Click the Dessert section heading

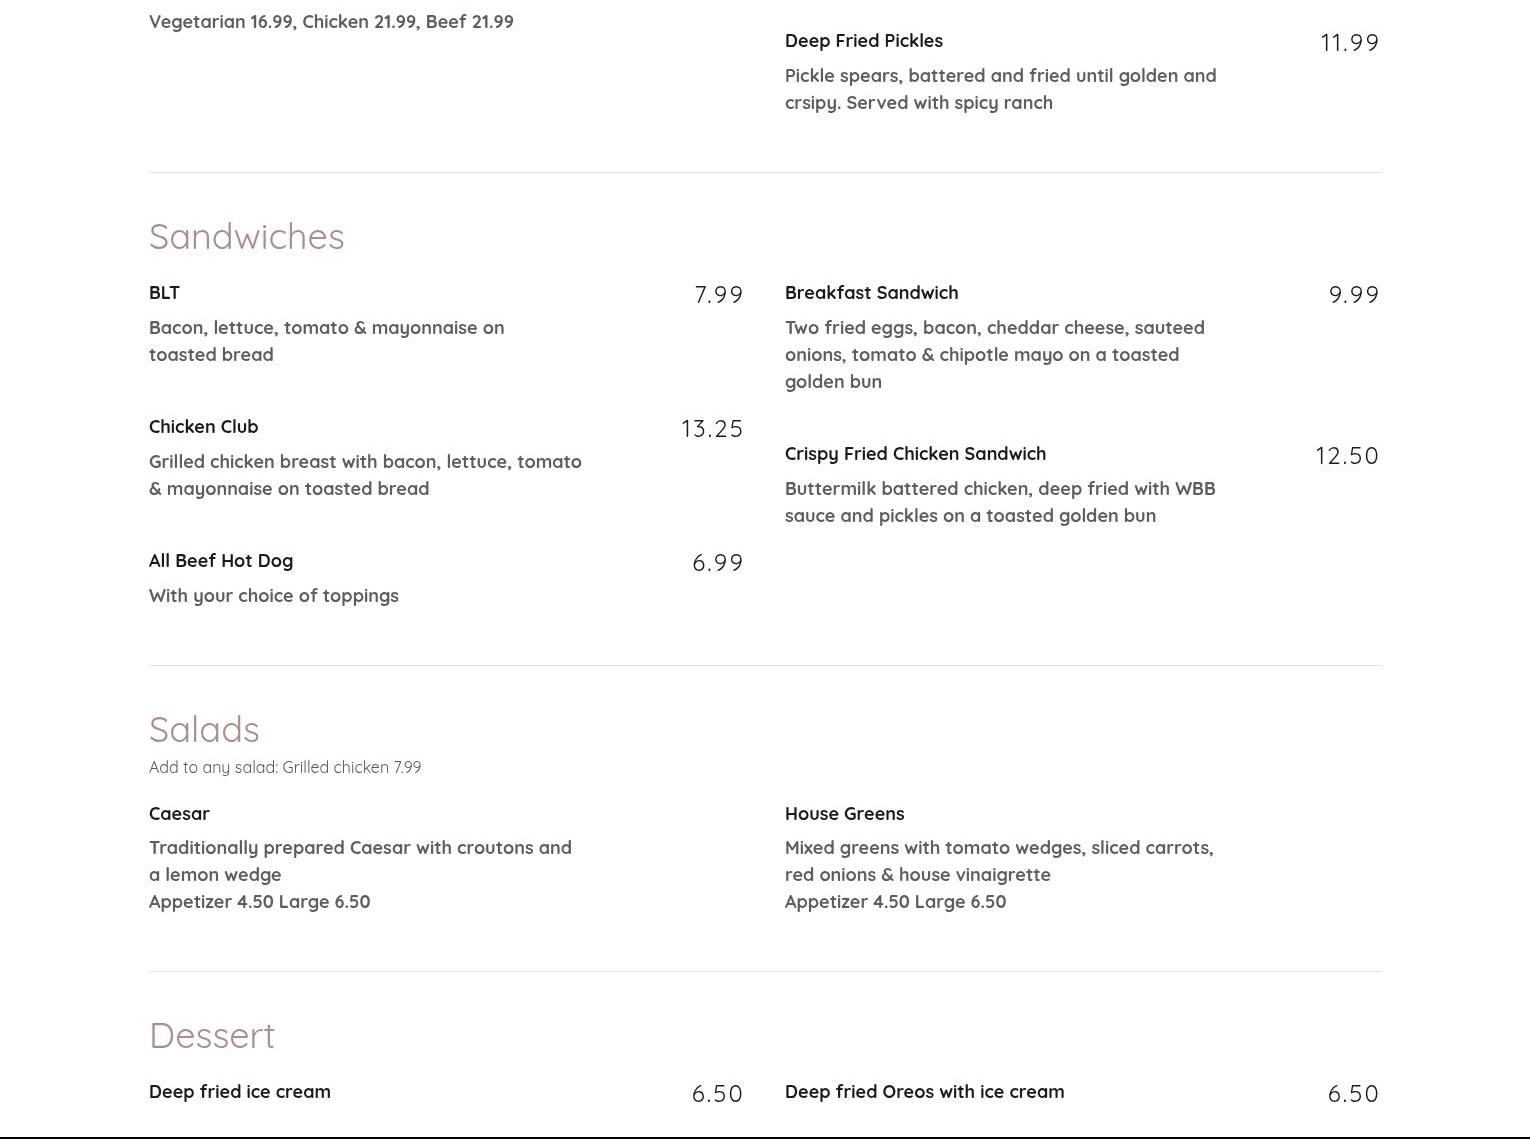coord(212,1036)
